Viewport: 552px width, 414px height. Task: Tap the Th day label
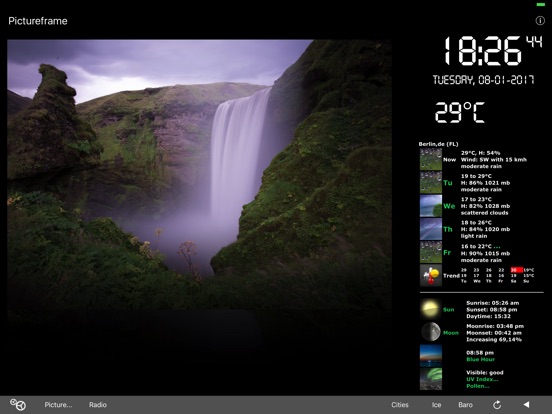point(447,229)
